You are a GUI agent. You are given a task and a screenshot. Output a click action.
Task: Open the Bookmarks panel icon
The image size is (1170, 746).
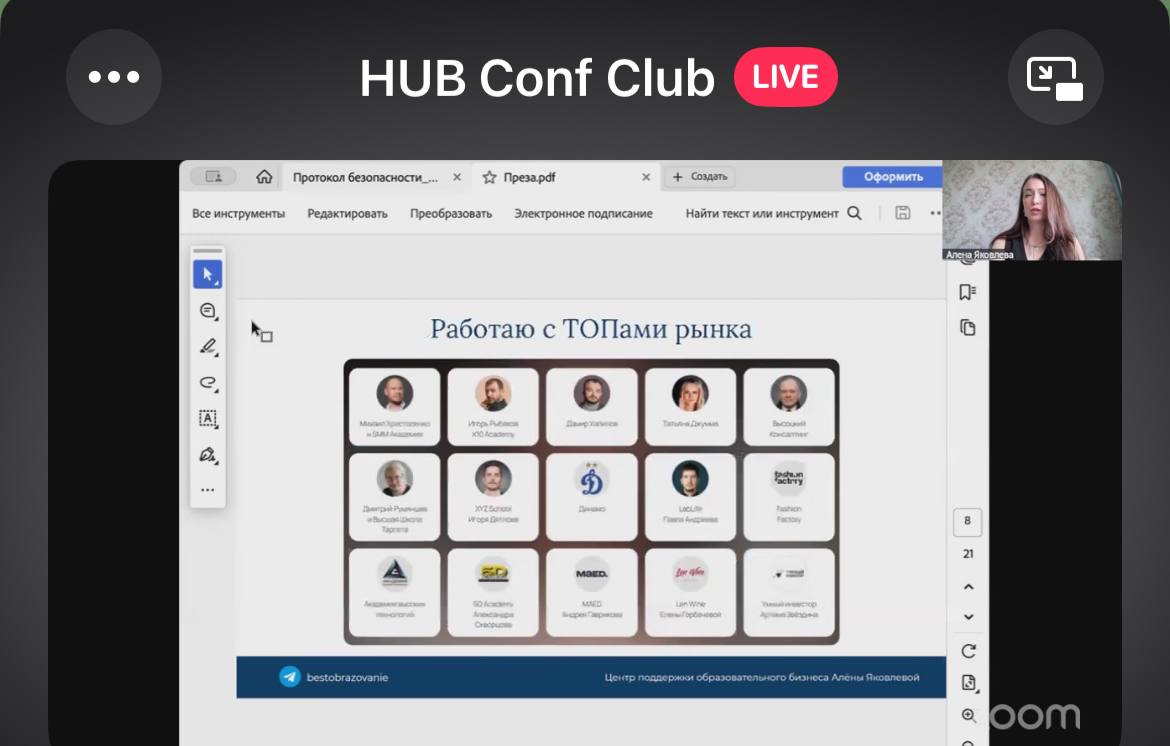[x=968, y=292]
